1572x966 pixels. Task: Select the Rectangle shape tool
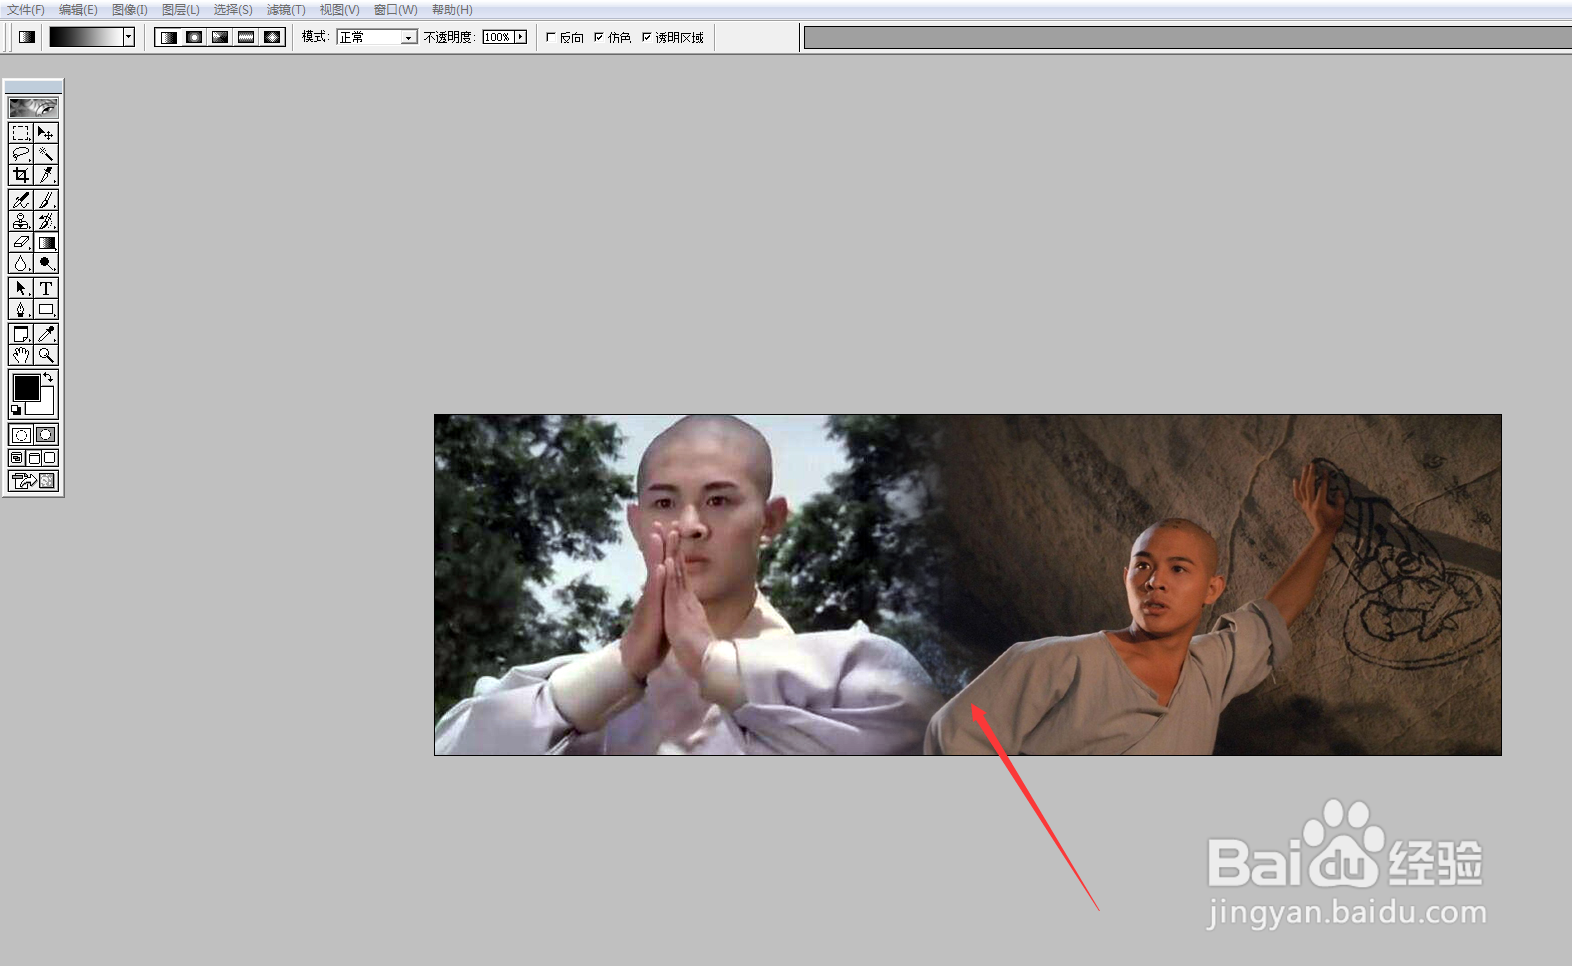coord(46,309)
